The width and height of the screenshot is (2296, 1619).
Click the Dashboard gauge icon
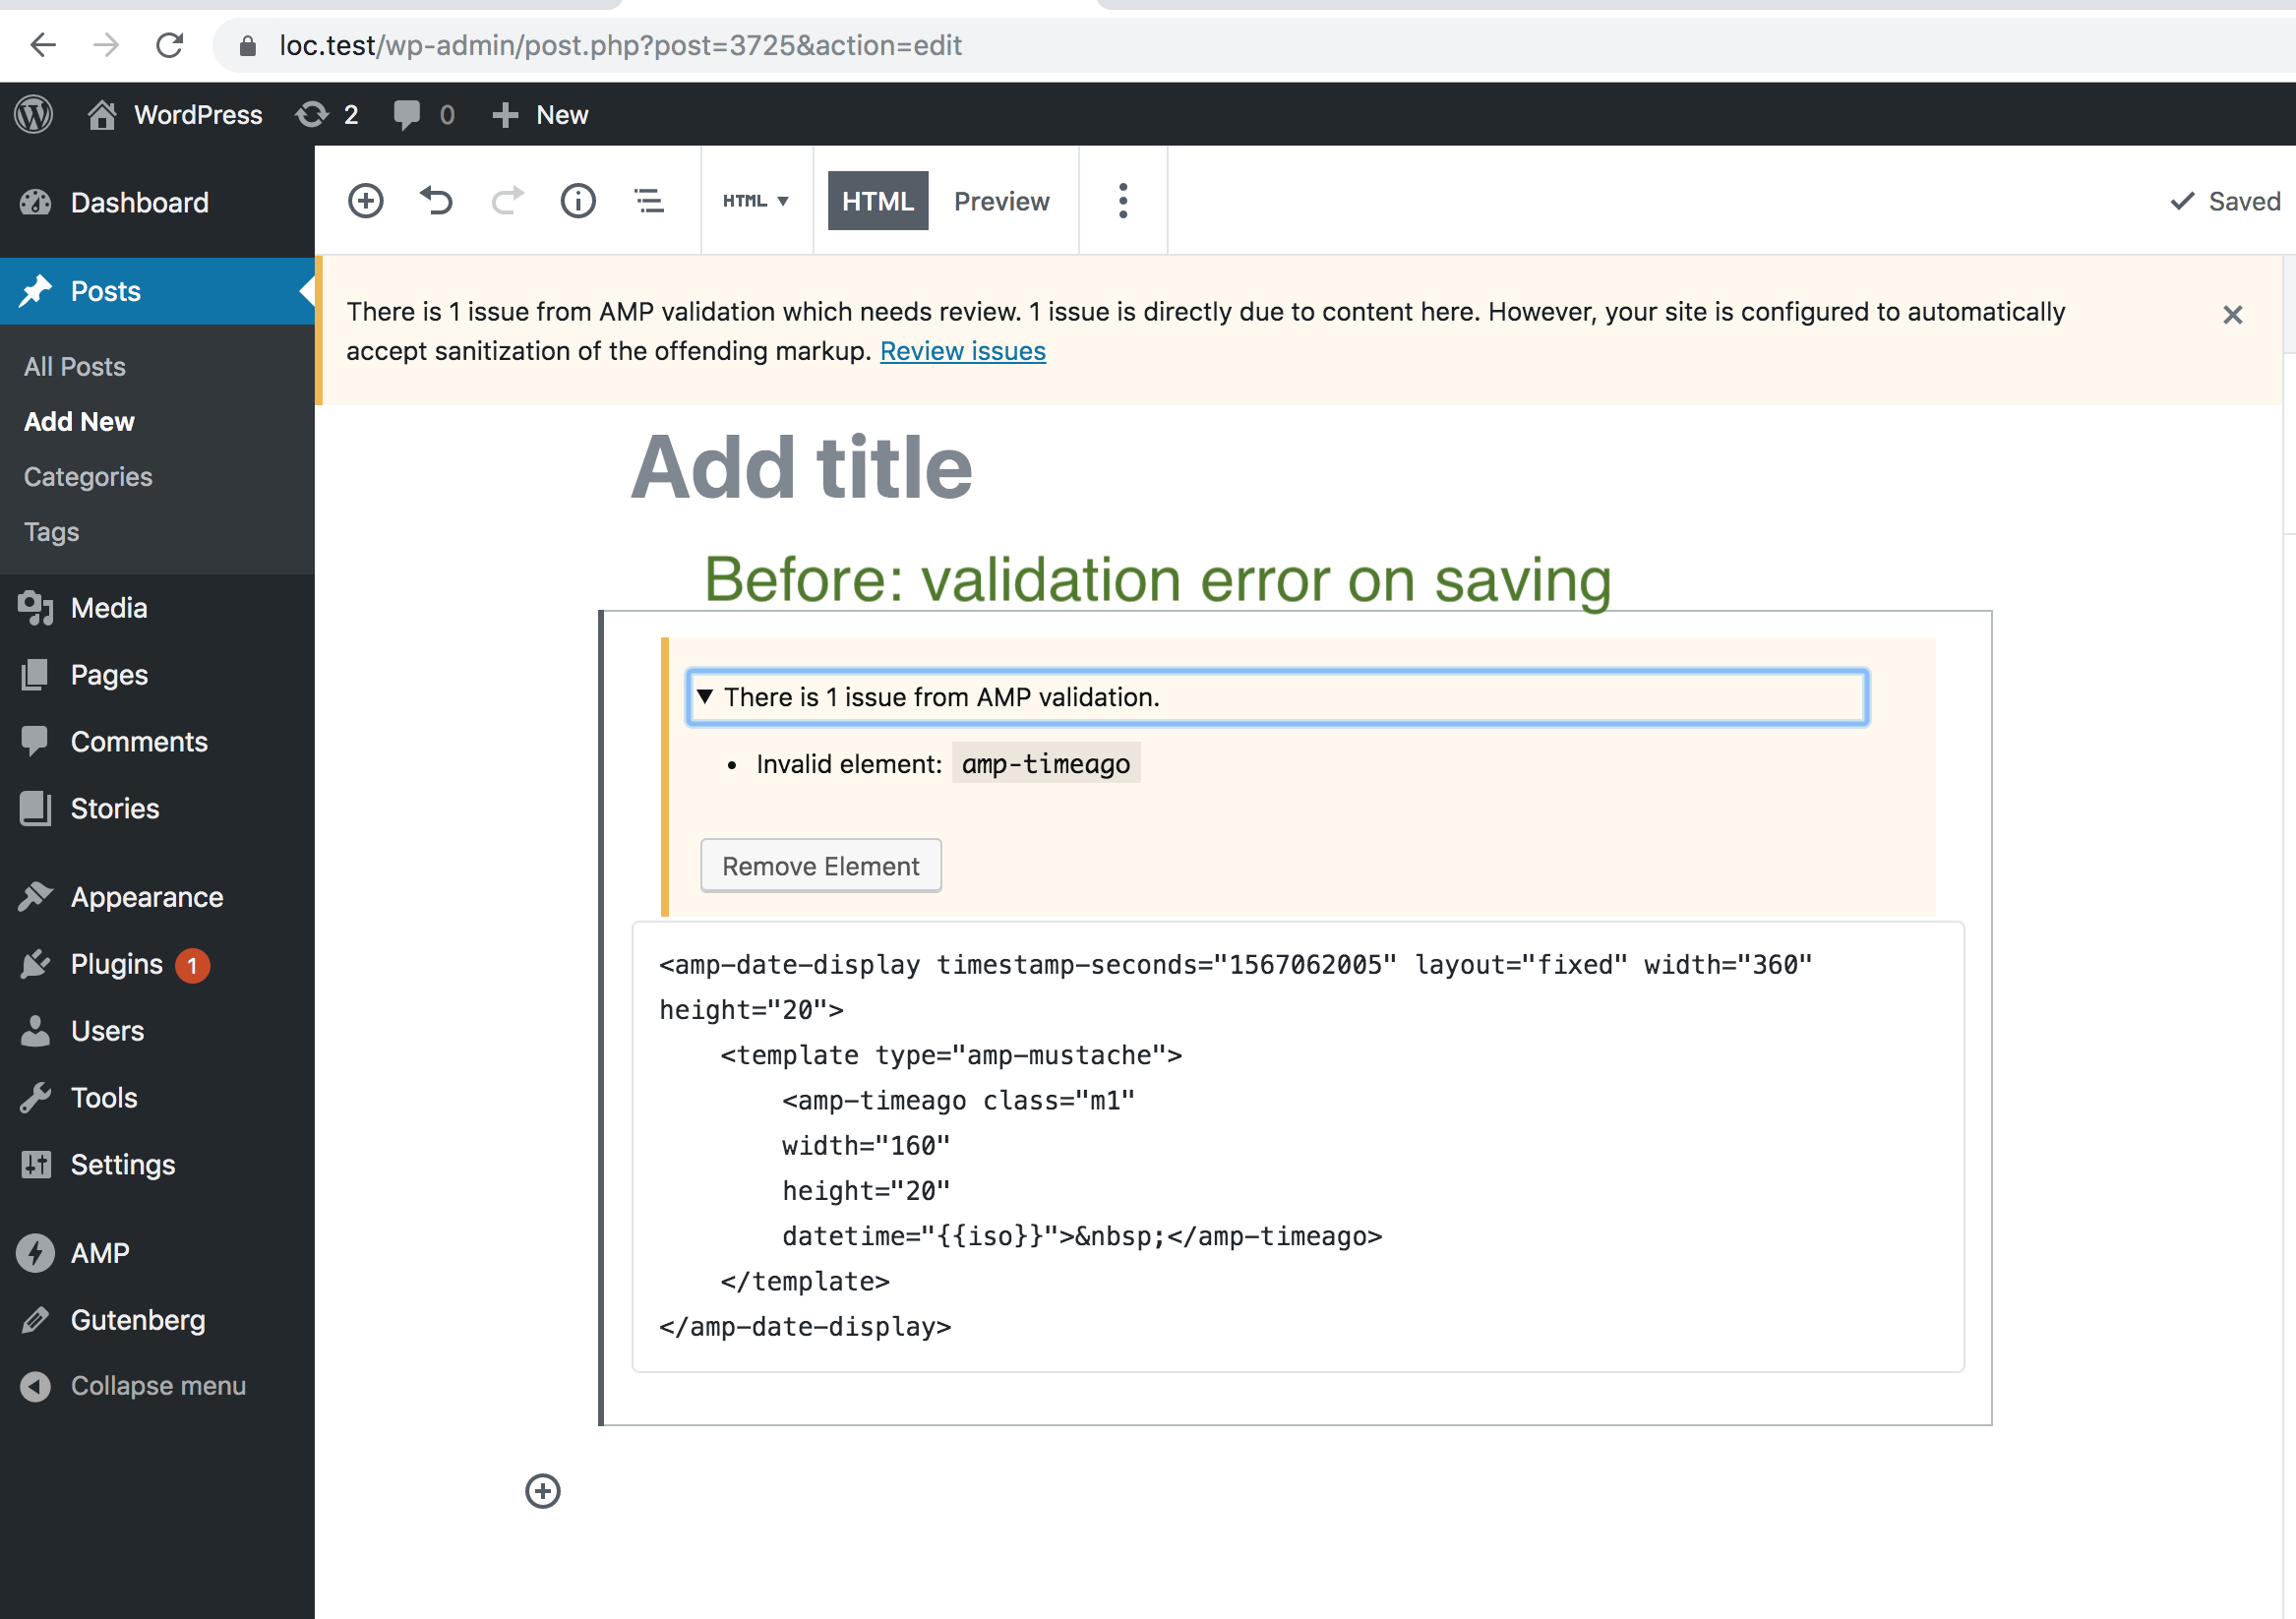35,203
